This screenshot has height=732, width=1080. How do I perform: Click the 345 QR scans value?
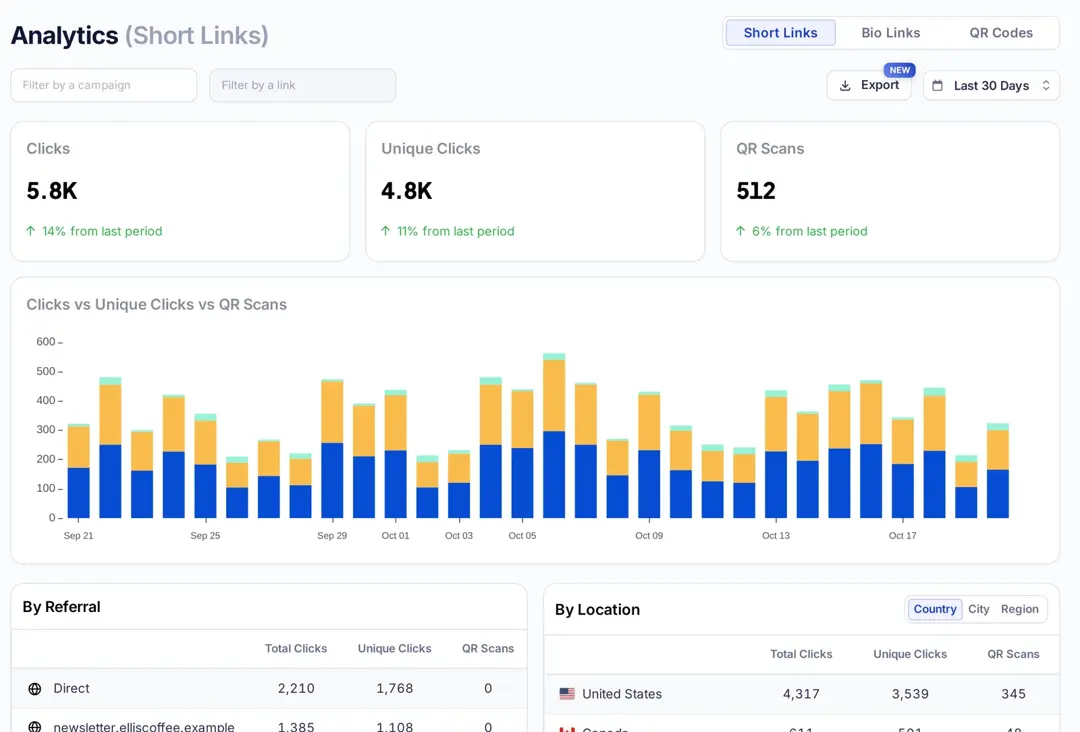1013,694
